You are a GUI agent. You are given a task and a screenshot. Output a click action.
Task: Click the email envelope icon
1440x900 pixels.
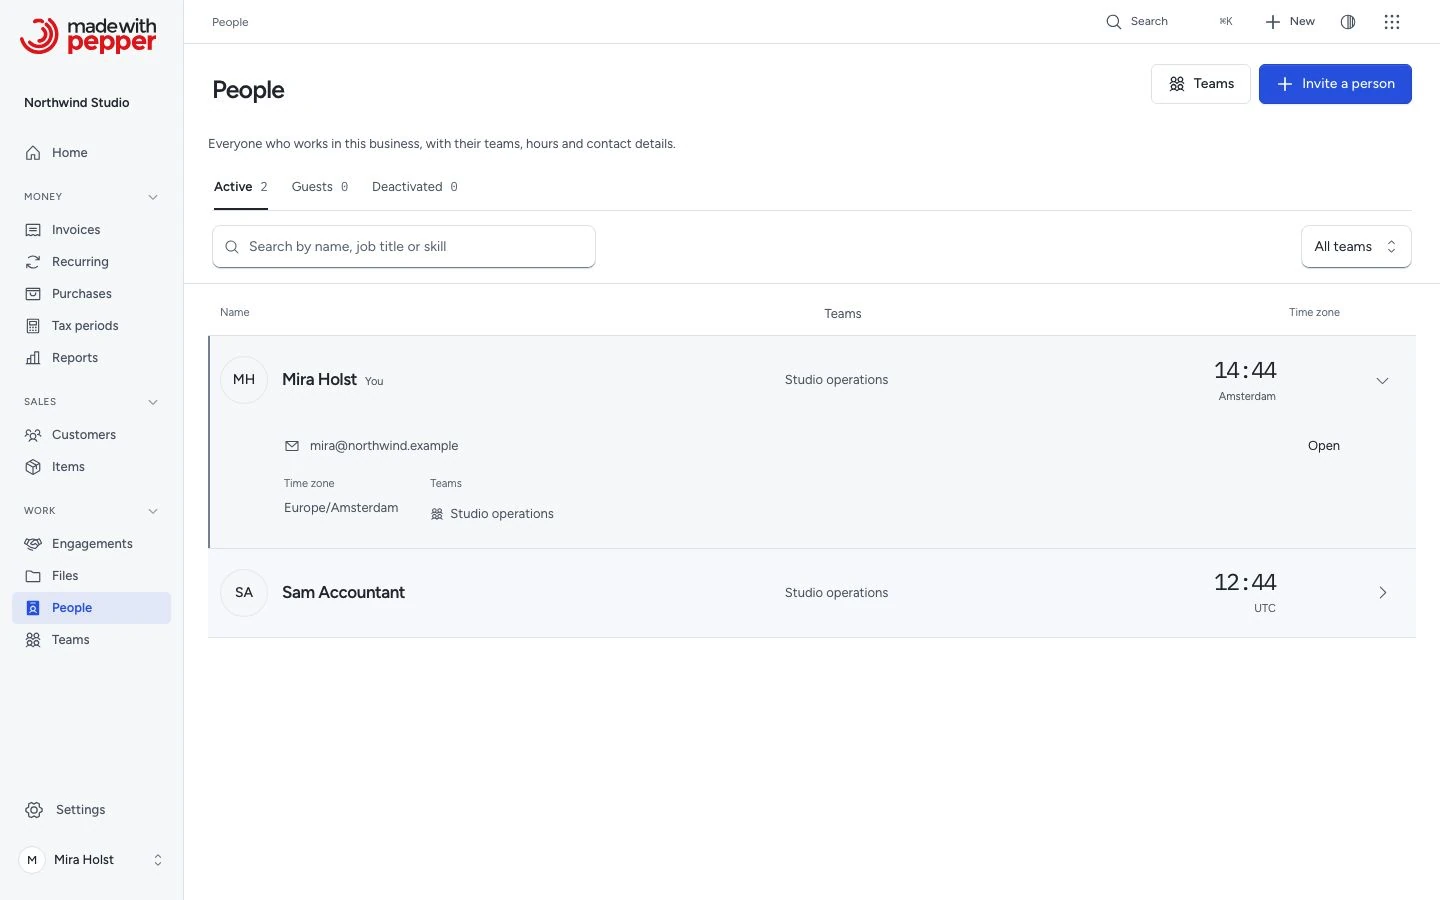[292, 446]
